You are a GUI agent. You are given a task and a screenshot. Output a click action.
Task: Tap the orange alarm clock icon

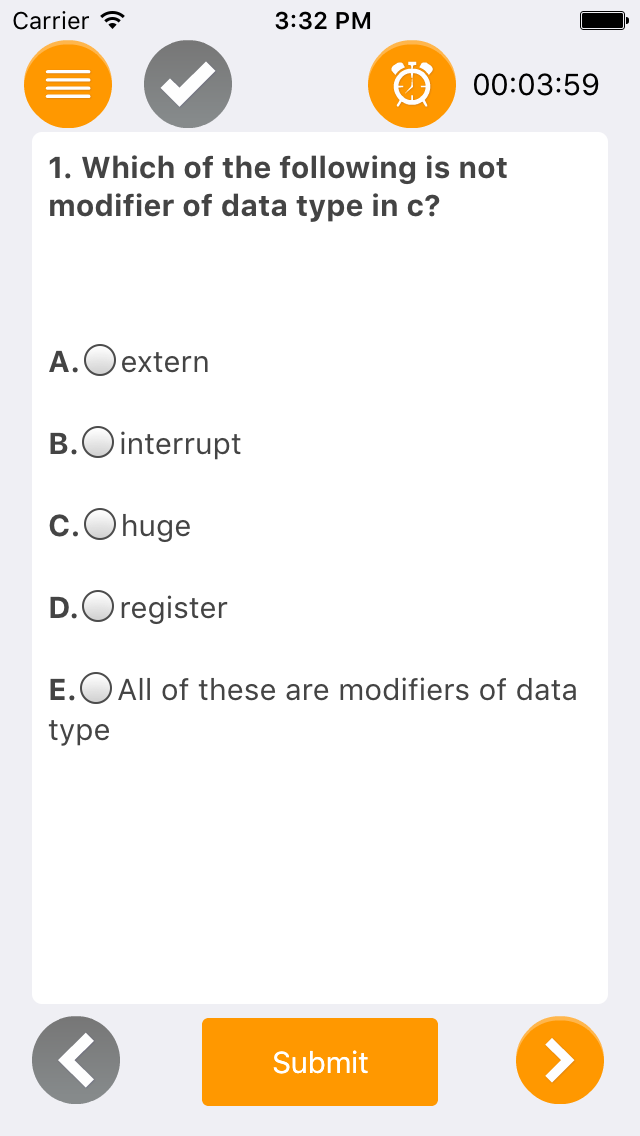point(412,84)
